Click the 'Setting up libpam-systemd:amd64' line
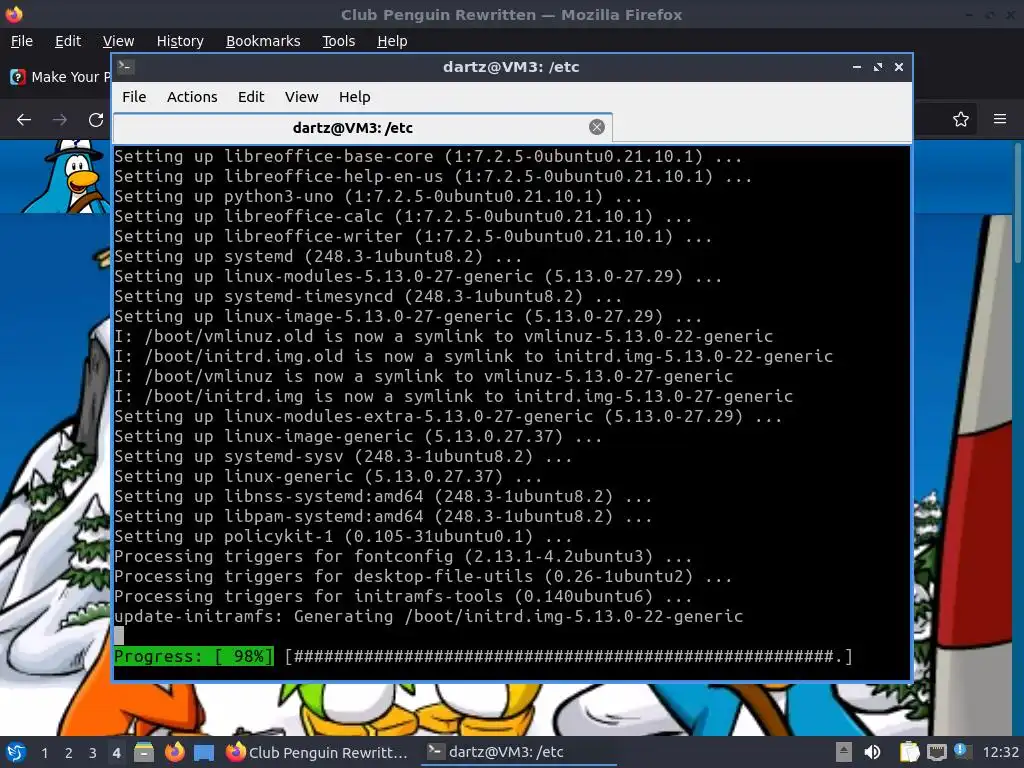This screenshot has height=768, width=1024. tap(383, 517)
